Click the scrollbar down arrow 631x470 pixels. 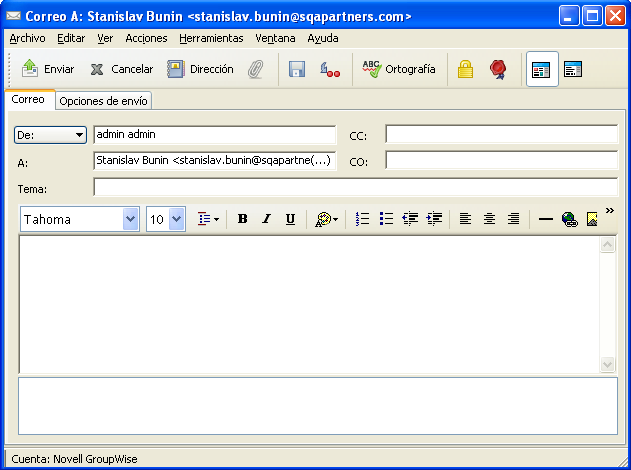pyautogui.click(x=607, y=365)
